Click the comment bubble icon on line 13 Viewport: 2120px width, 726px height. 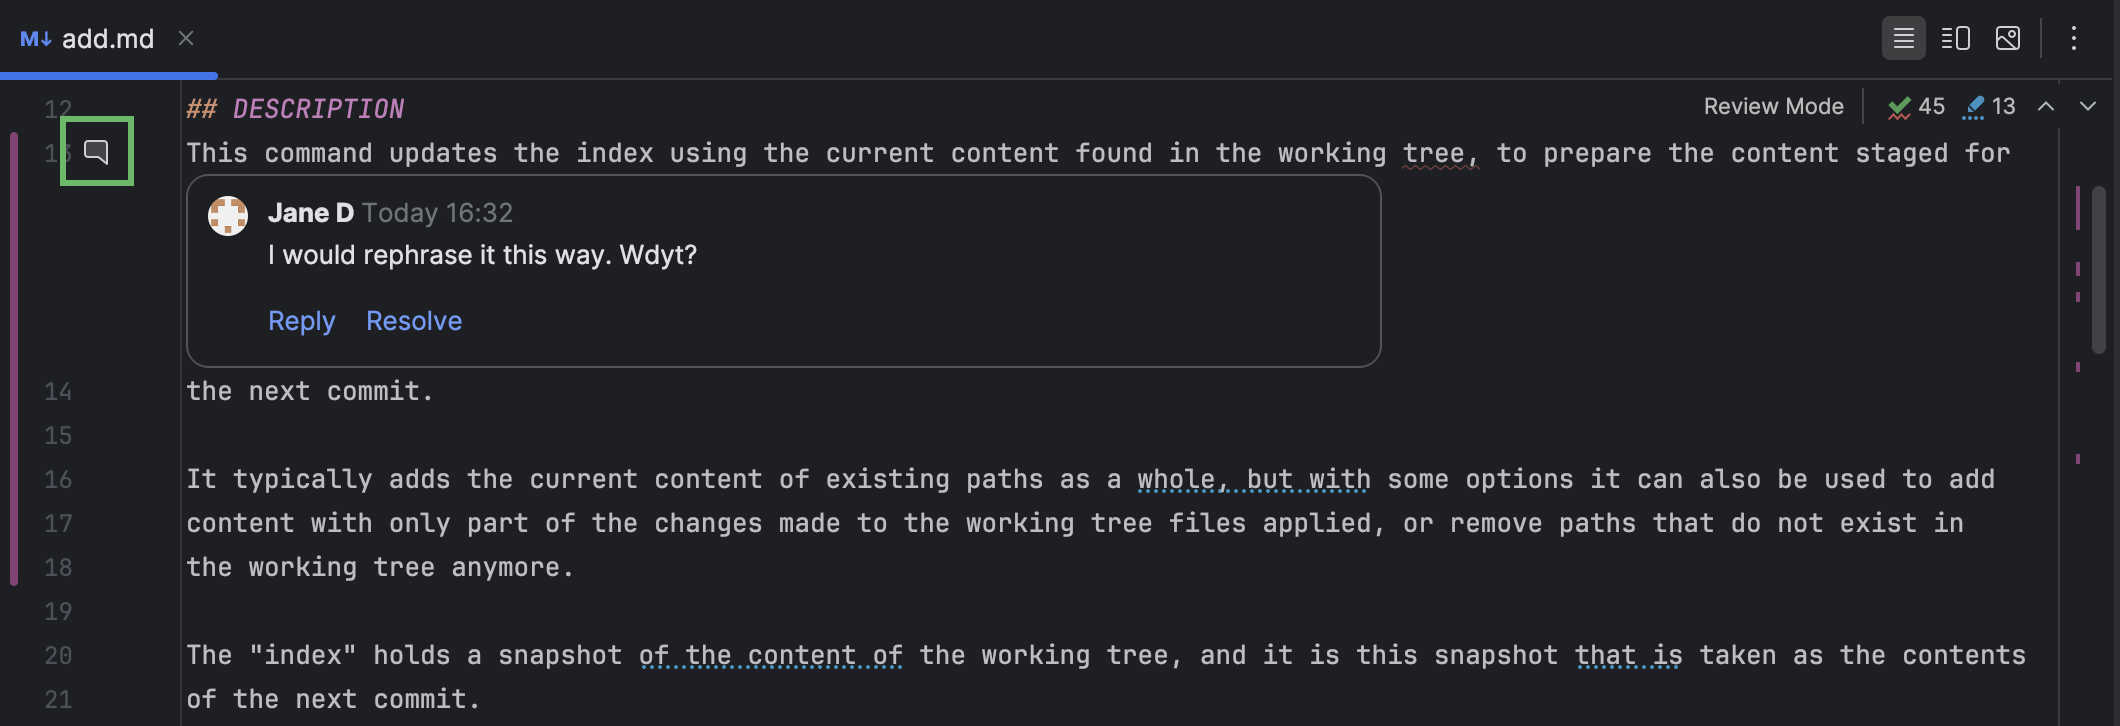[x=97, y=152]
